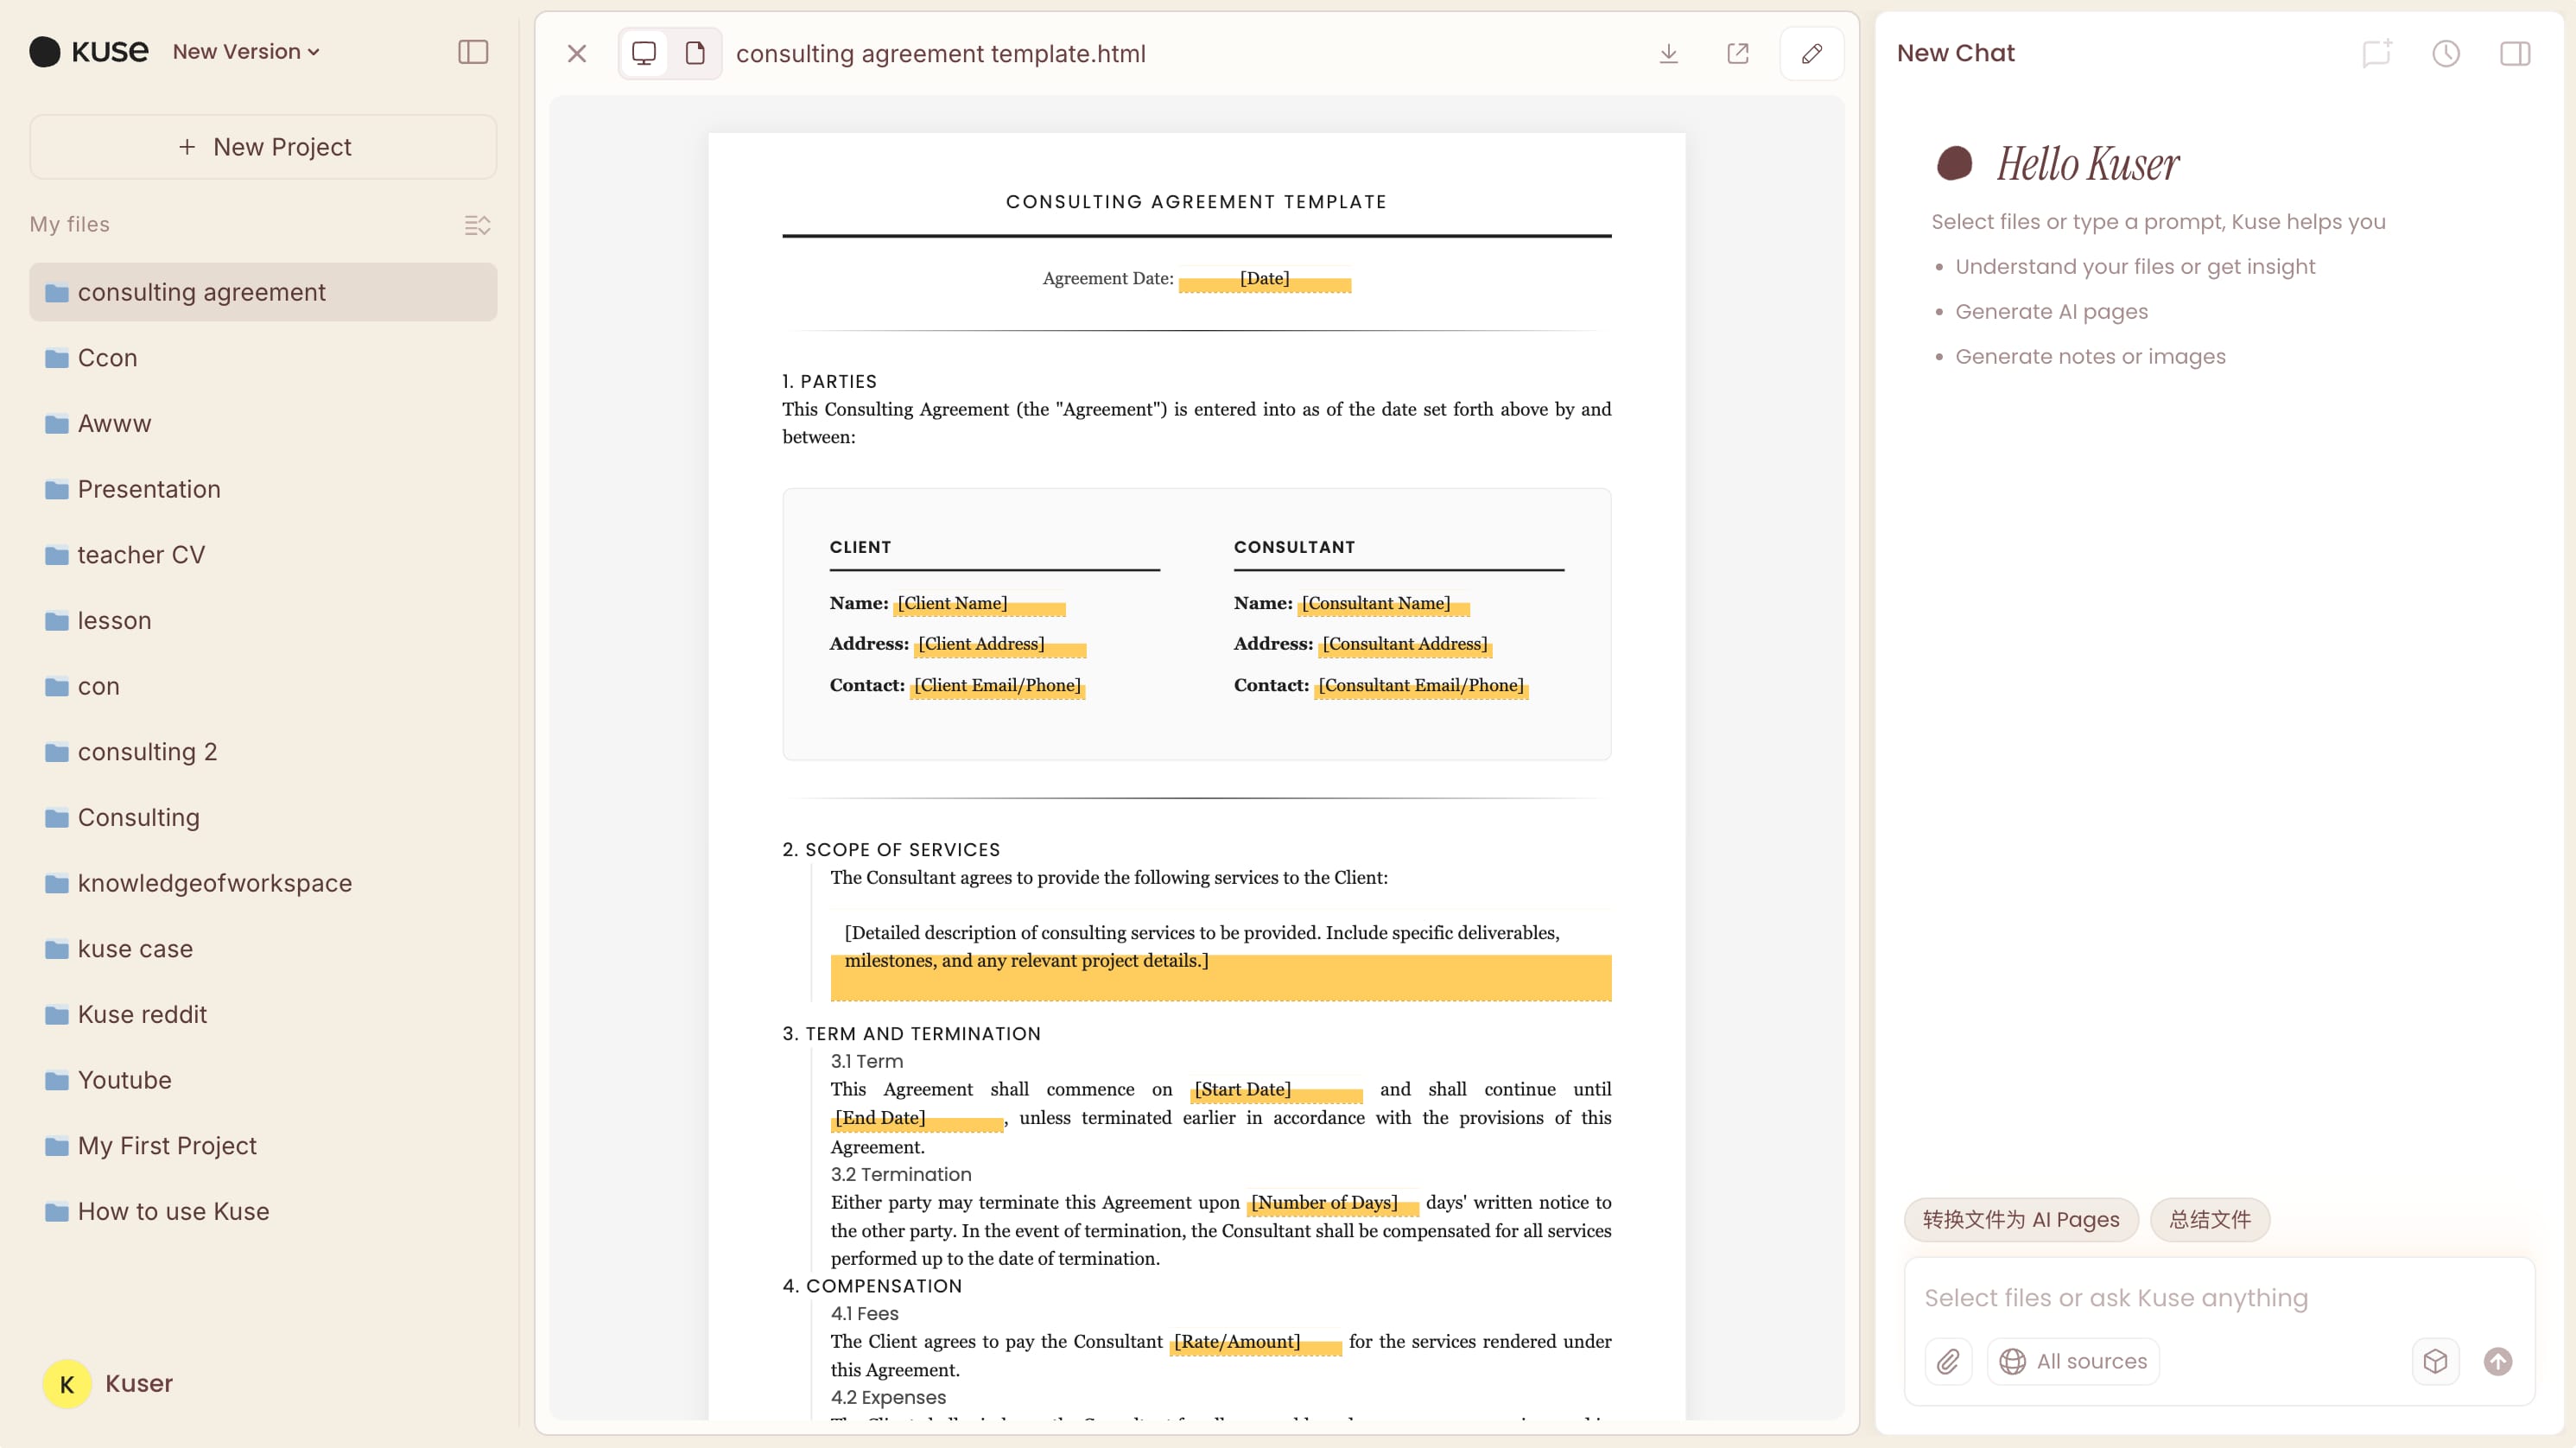Image resolution: width=2576 pixels, height=1448 pixels.
Task: Collapse the right chat panel
Action: coord(2515,53)
